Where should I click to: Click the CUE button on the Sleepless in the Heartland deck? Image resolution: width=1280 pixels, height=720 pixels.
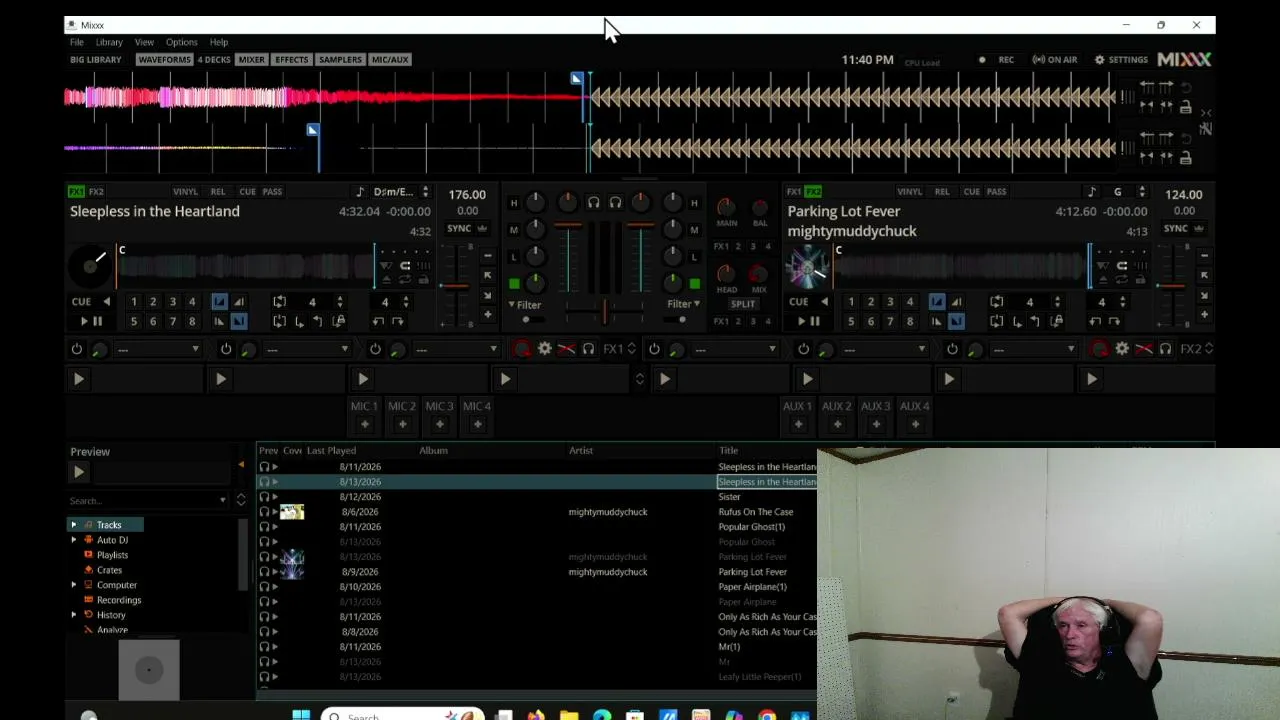point(81,301)
